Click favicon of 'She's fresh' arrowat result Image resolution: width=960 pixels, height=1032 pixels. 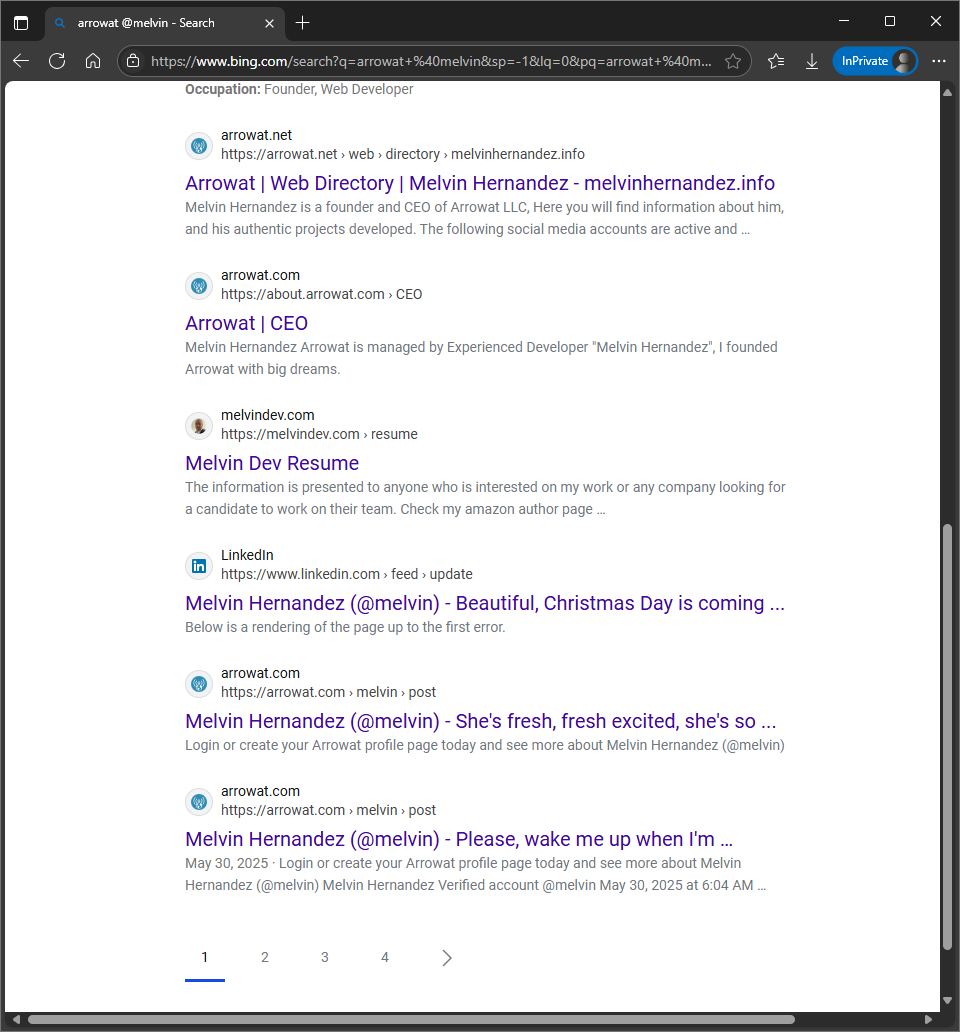199,684
